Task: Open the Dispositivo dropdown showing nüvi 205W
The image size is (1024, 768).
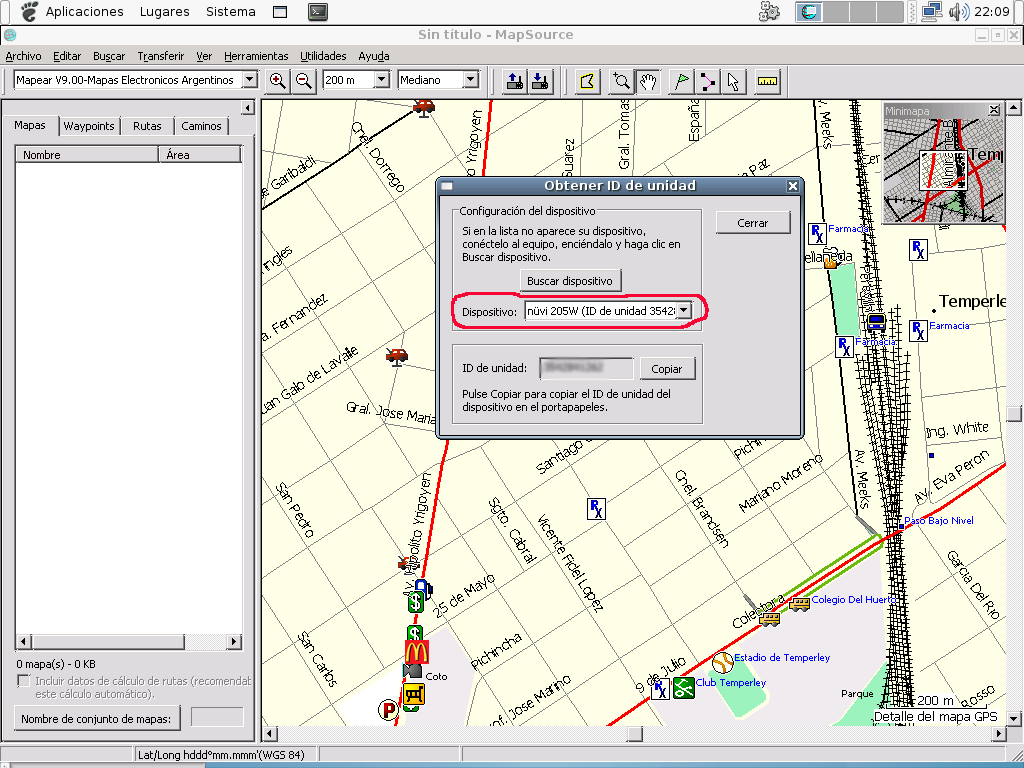Action: 684,310
